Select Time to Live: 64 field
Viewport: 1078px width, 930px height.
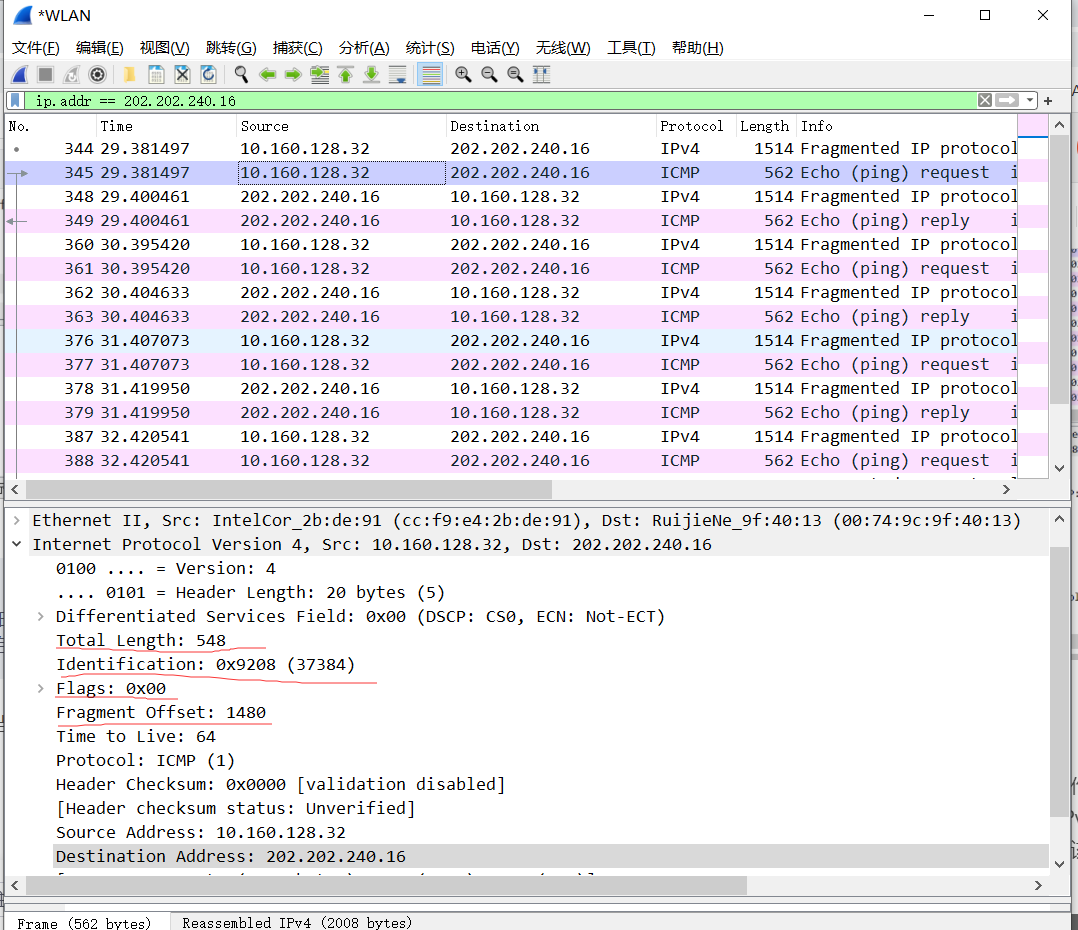click(136, 737)
